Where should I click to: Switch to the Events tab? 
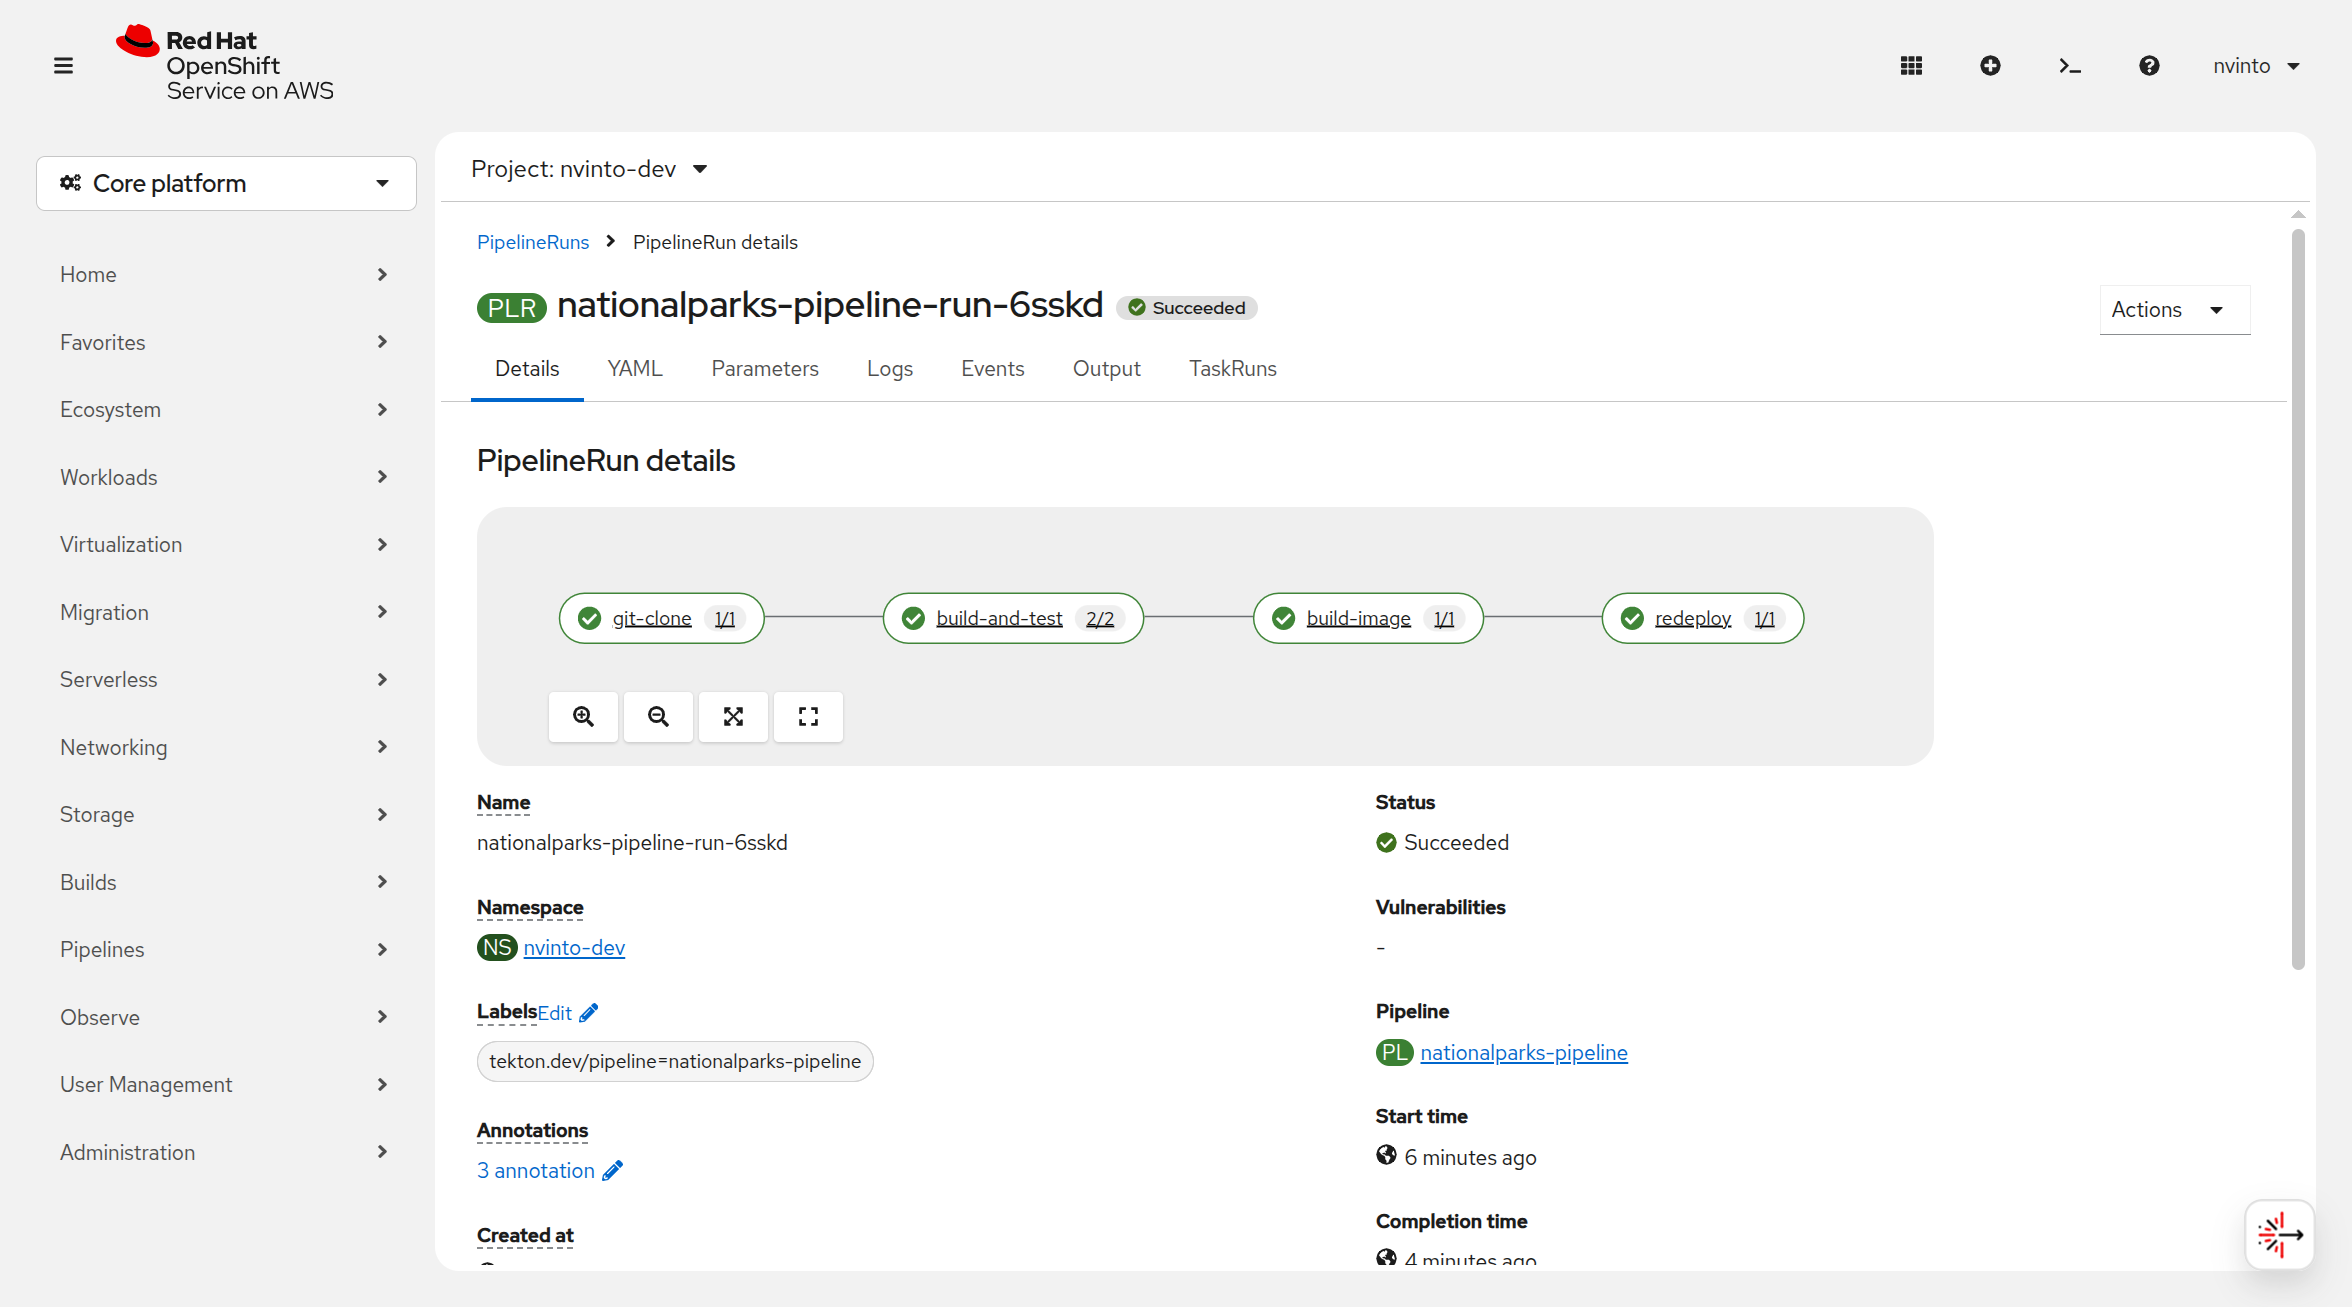tap(993, 368)
